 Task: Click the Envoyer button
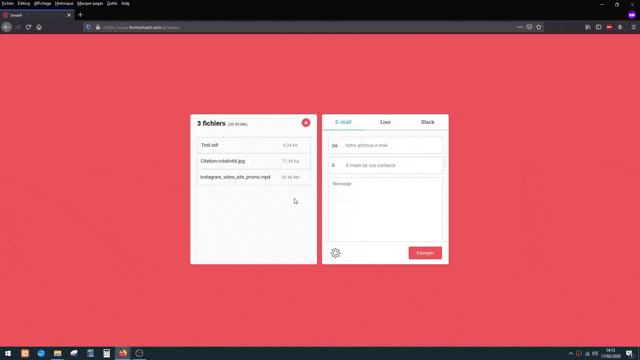point(425,253)
